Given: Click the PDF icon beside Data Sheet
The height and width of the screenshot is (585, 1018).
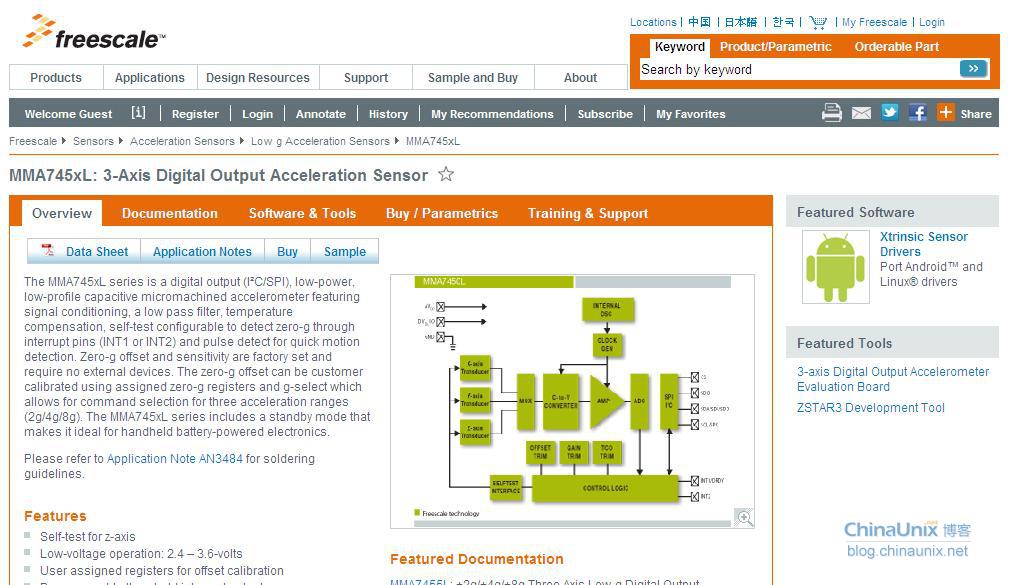Looking at the screenshot, I should (x=48, y=250).
